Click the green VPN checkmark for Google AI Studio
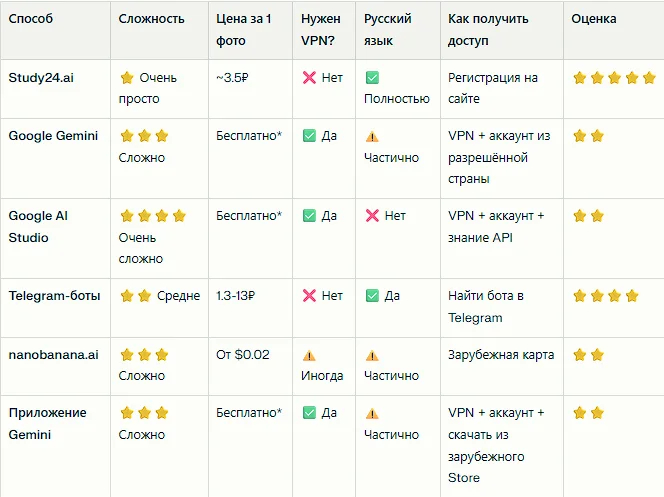 point(309,215)
